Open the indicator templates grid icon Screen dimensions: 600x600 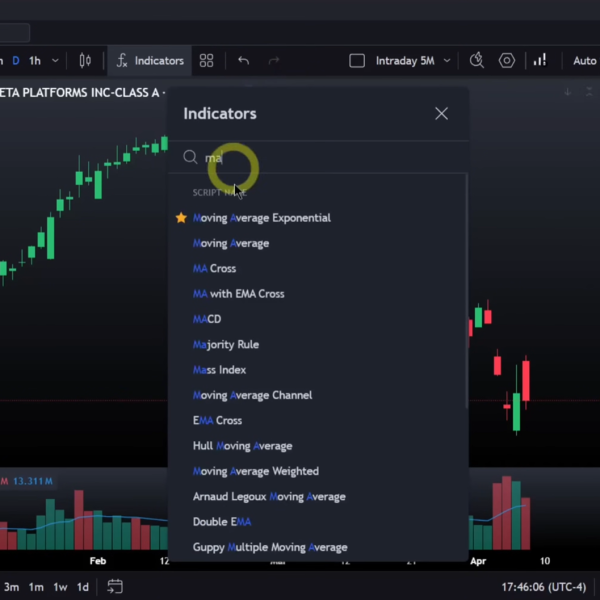click(x=207, y=61)
